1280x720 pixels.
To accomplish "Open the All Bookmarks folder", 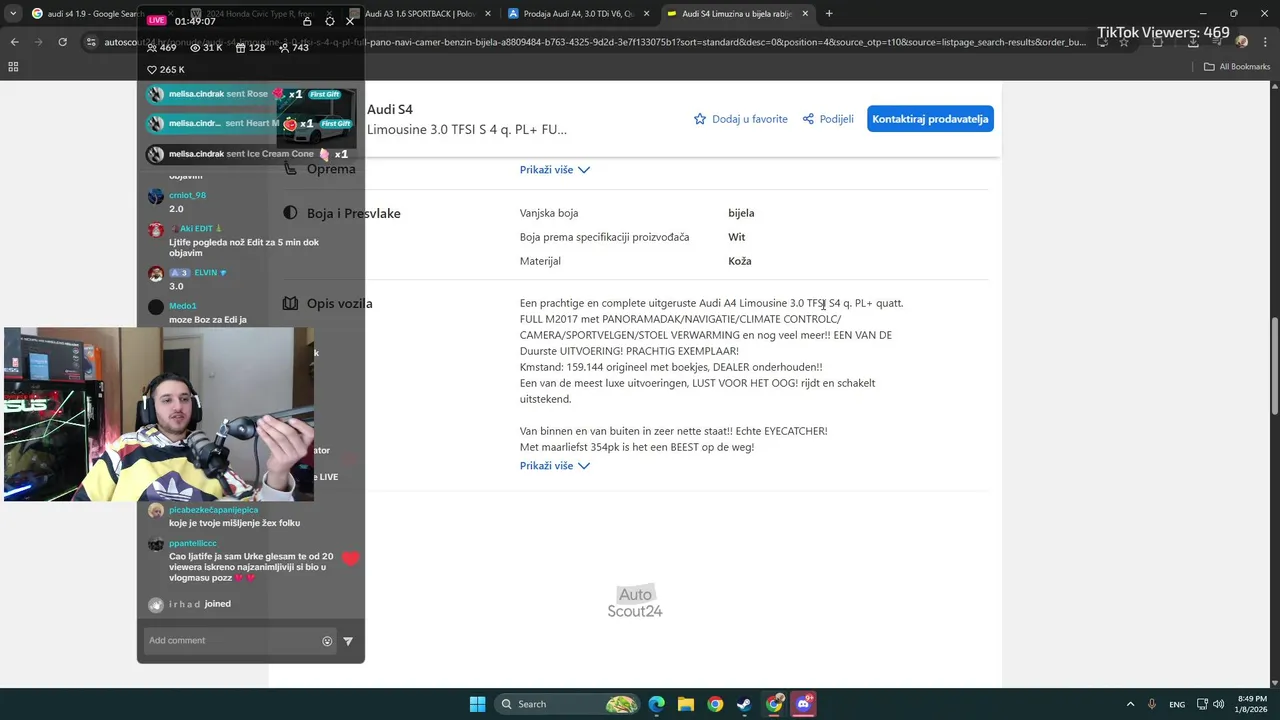I will pyautogui.click(x=1237, y=67).
